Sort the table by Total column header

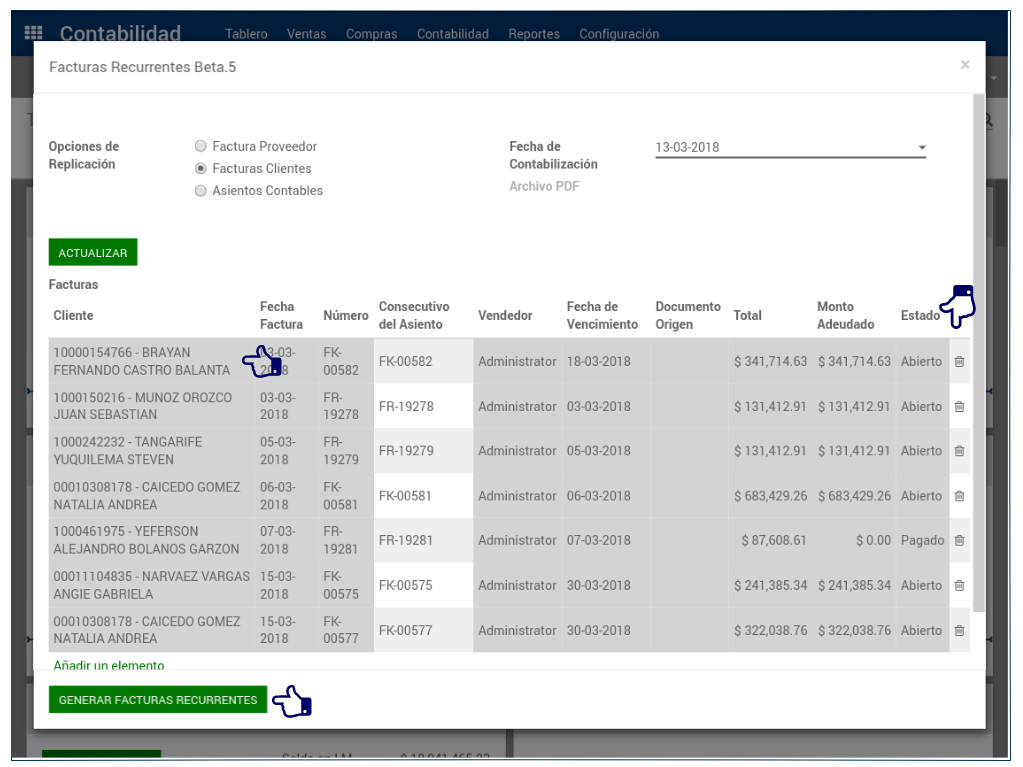[x=747, y=316]
